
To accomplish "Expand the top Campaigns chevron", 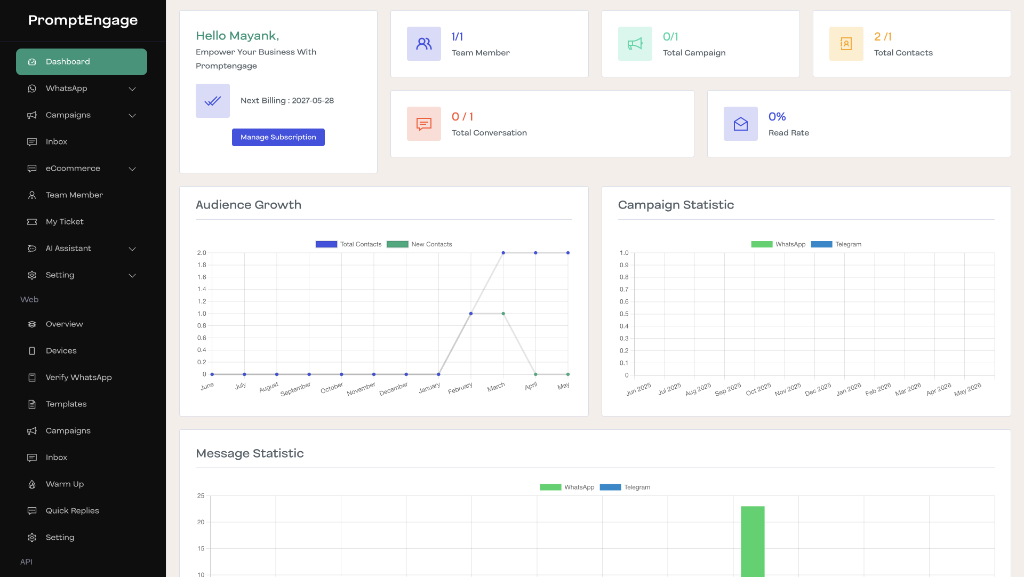I will 132,116.
